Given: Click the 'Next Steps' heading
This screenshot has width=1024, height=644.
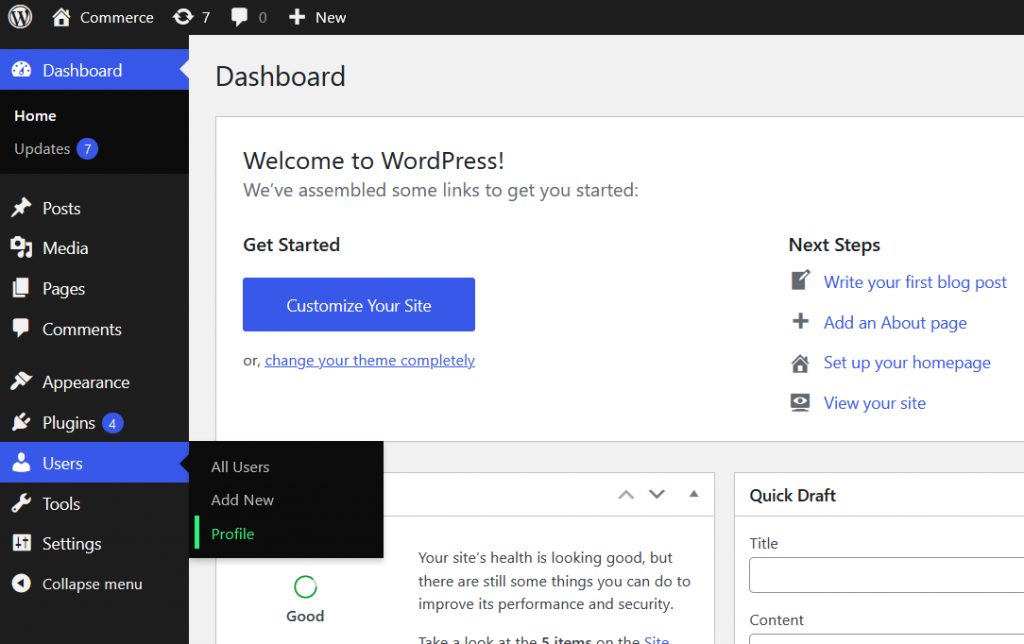Looking at the screenshot, I should (x=834, y=245).
